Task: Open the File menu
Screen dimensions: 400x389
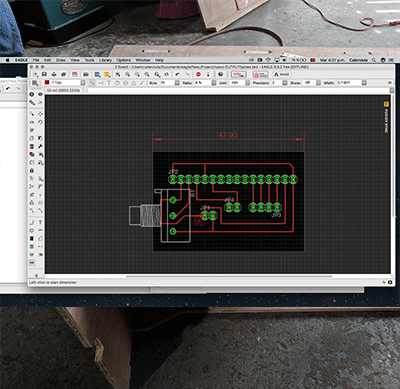Action: point(36,60)
